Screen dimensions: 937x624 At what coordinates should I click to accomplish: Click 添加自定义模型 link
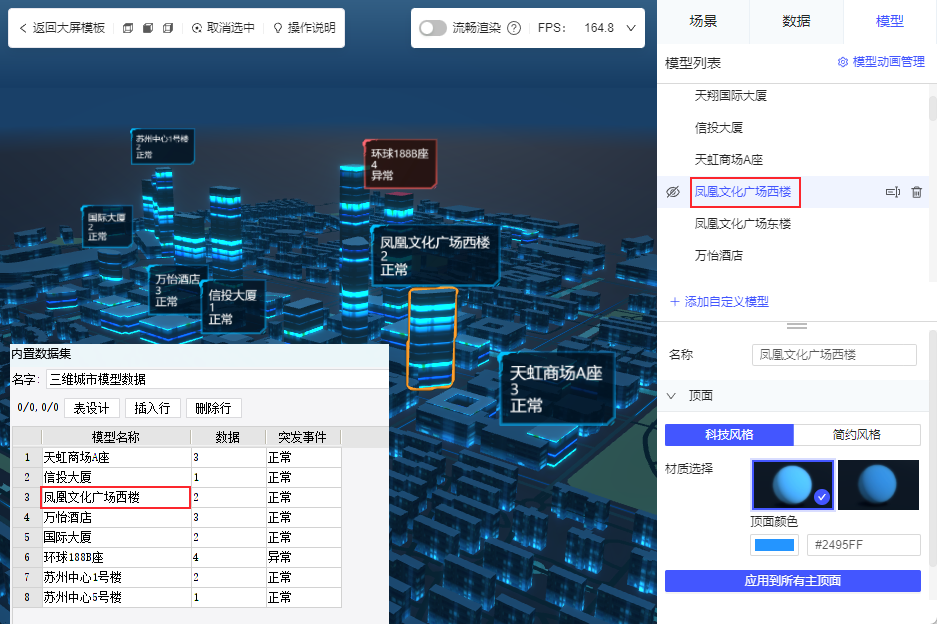(x=719, y=301)
